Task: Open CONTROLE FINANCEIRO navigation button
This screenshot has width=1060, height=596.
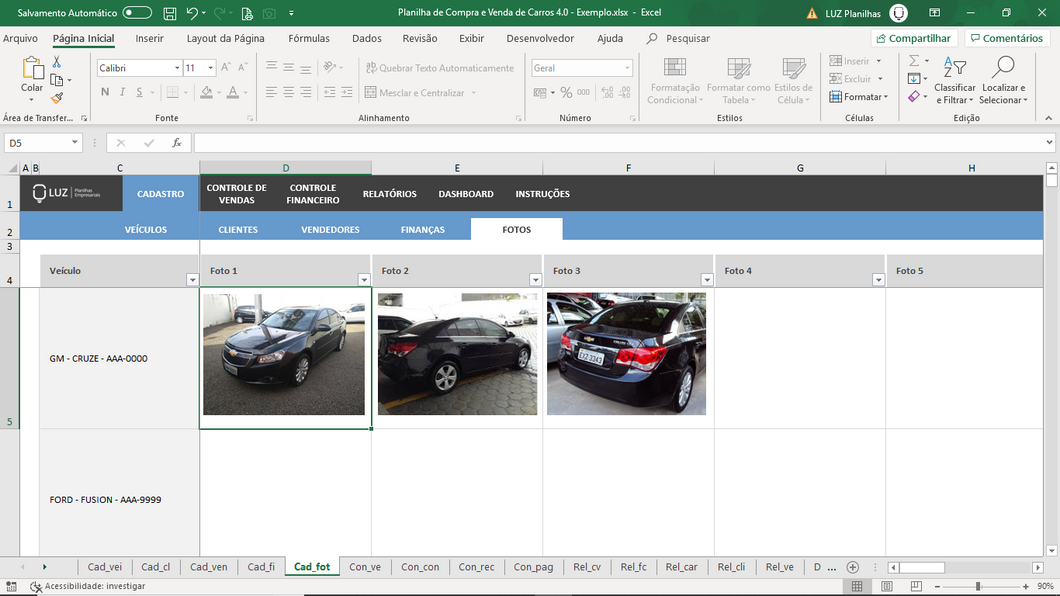Action: 312,194
